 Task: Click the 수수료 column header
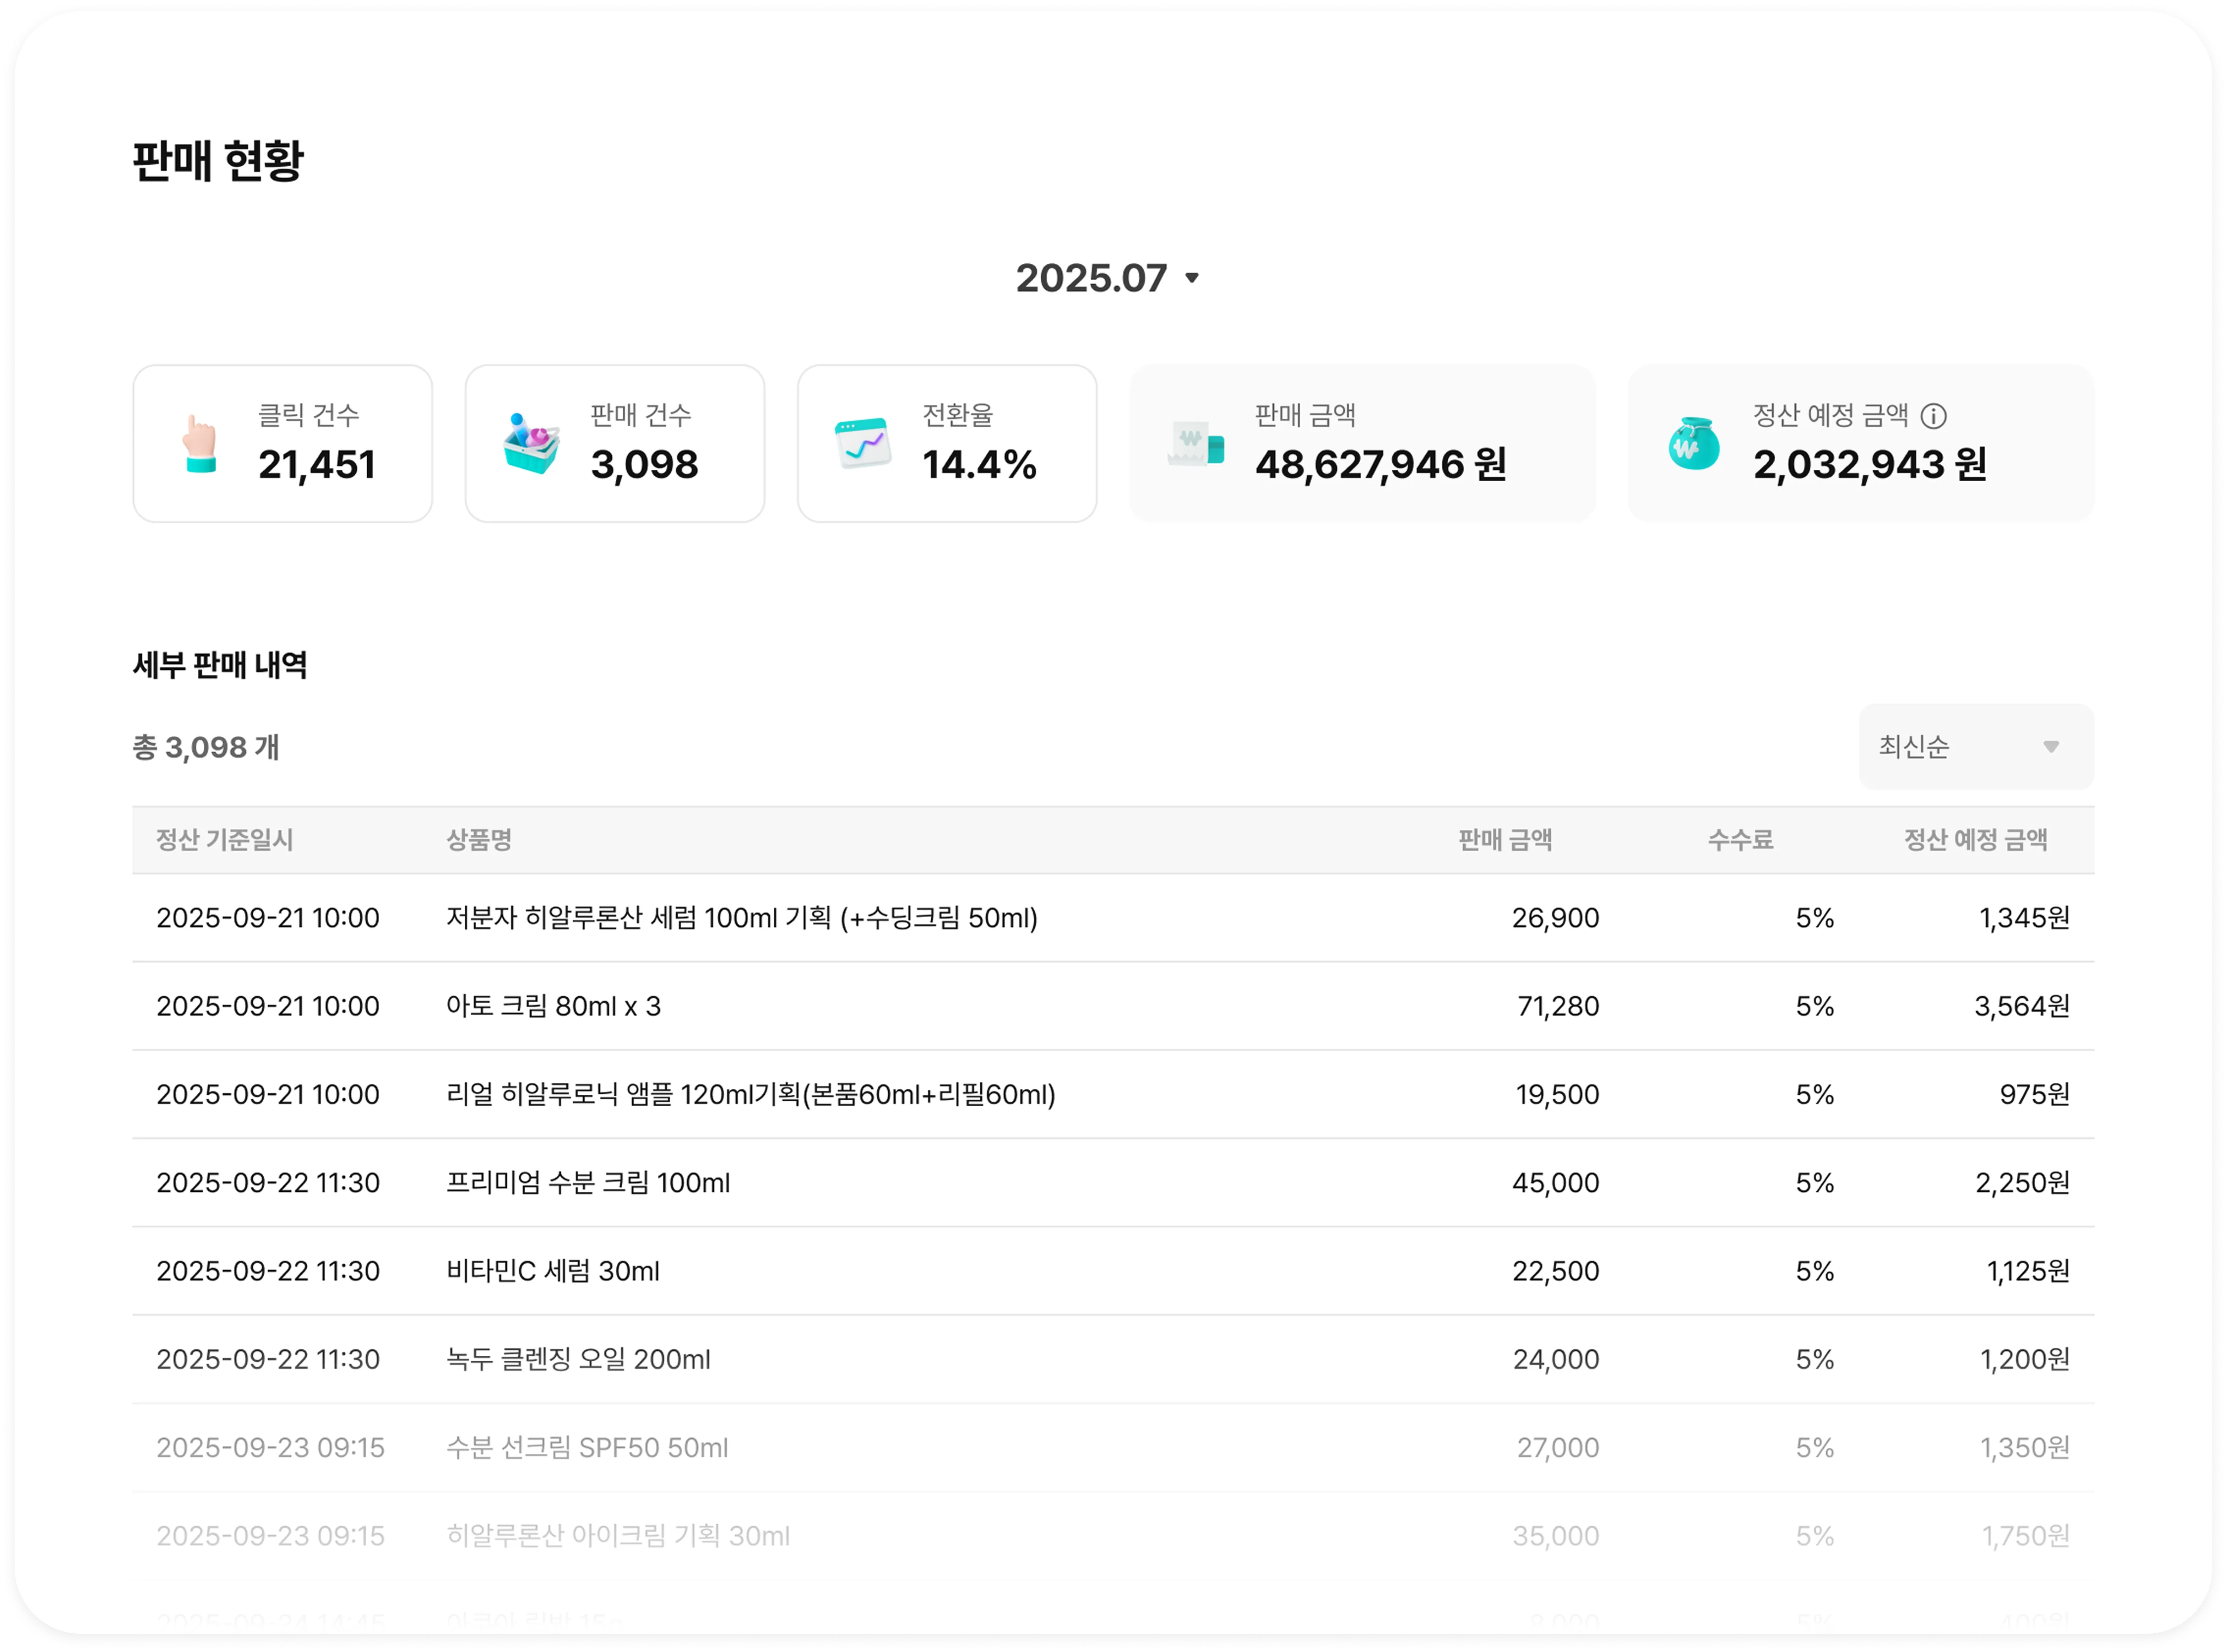(1740, 840)
